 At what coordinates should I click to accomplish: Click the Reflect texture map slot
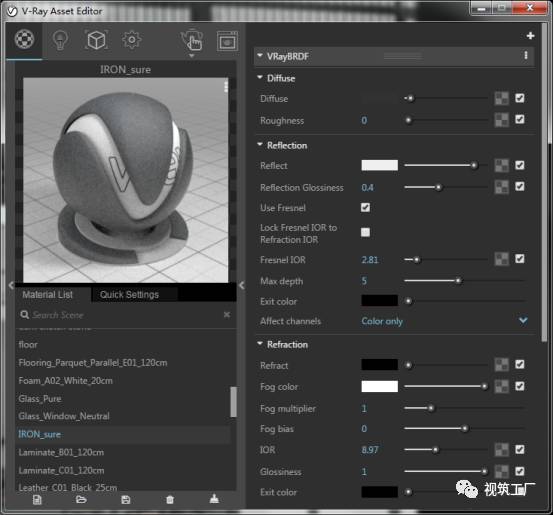[501, 165]
